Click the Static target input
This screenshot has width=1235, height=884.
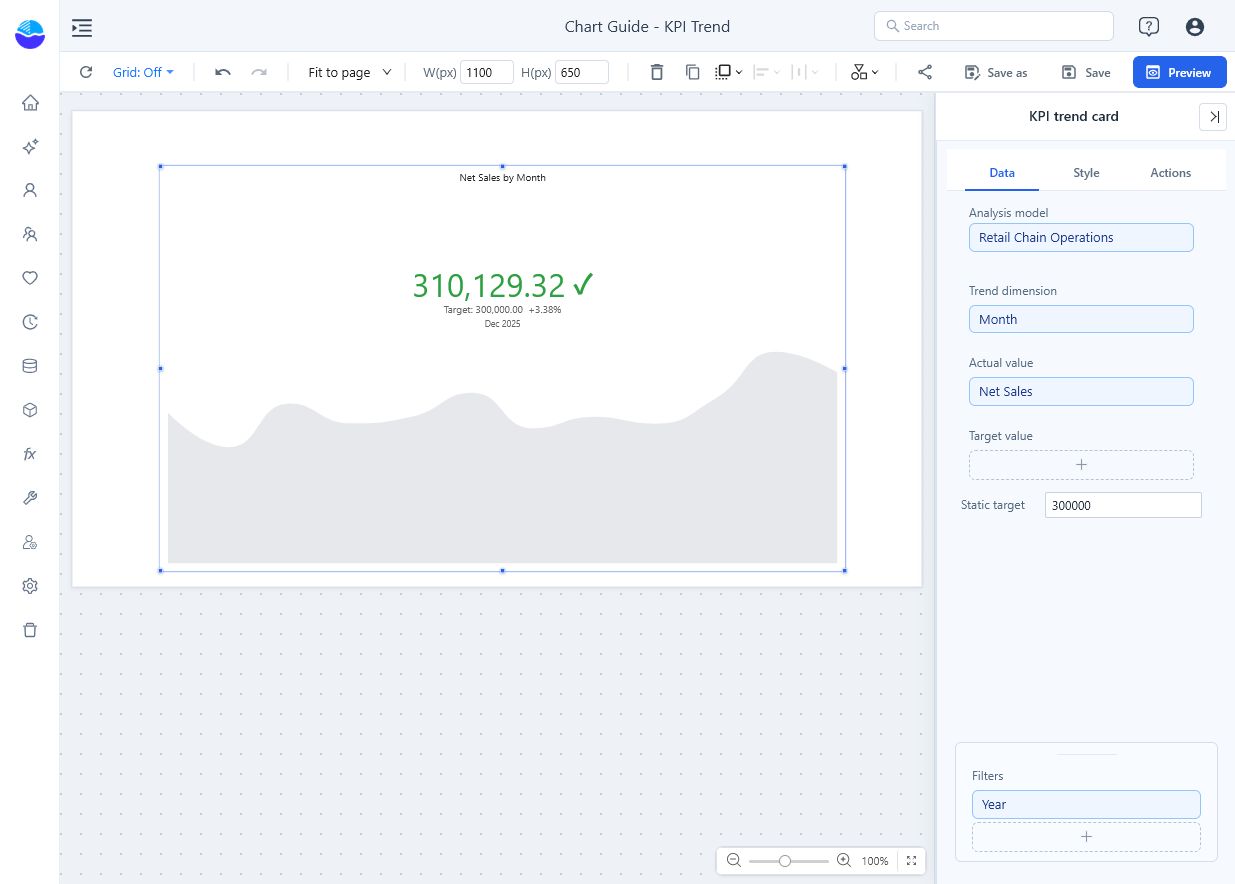[1123, 505]
